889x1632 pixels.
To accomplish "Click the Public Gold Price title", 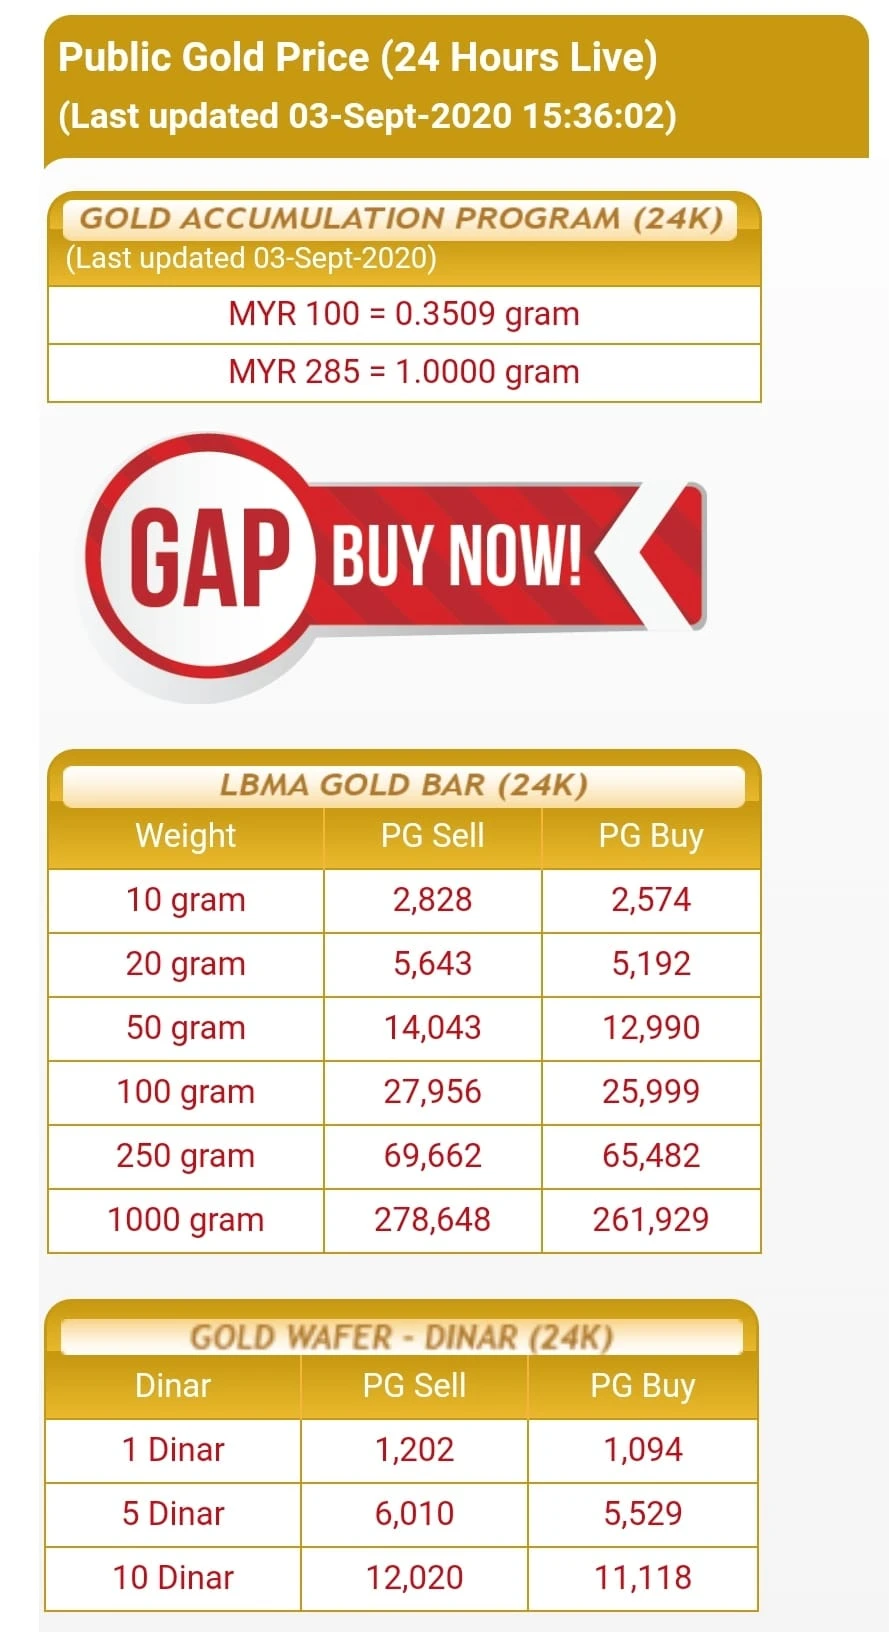I will [x=358, y=58].
